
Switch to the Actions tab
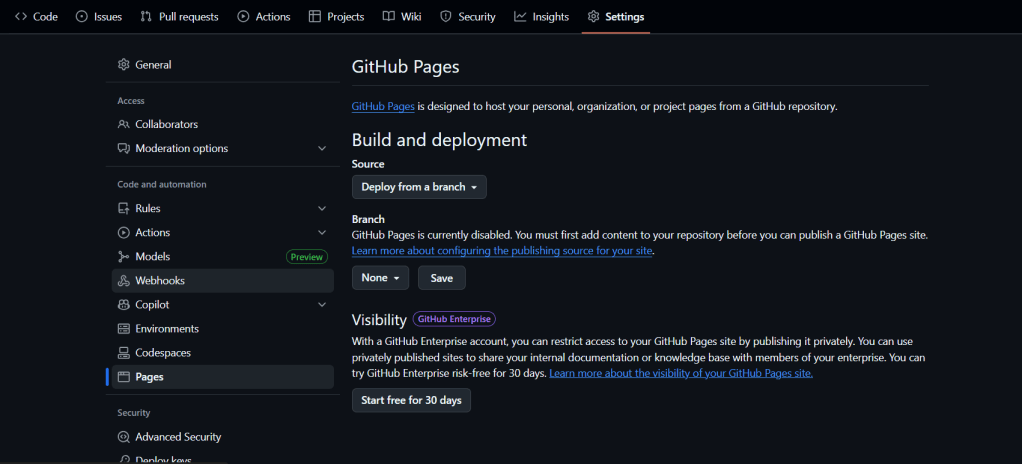pyautogui.click(x=263, y=17)
